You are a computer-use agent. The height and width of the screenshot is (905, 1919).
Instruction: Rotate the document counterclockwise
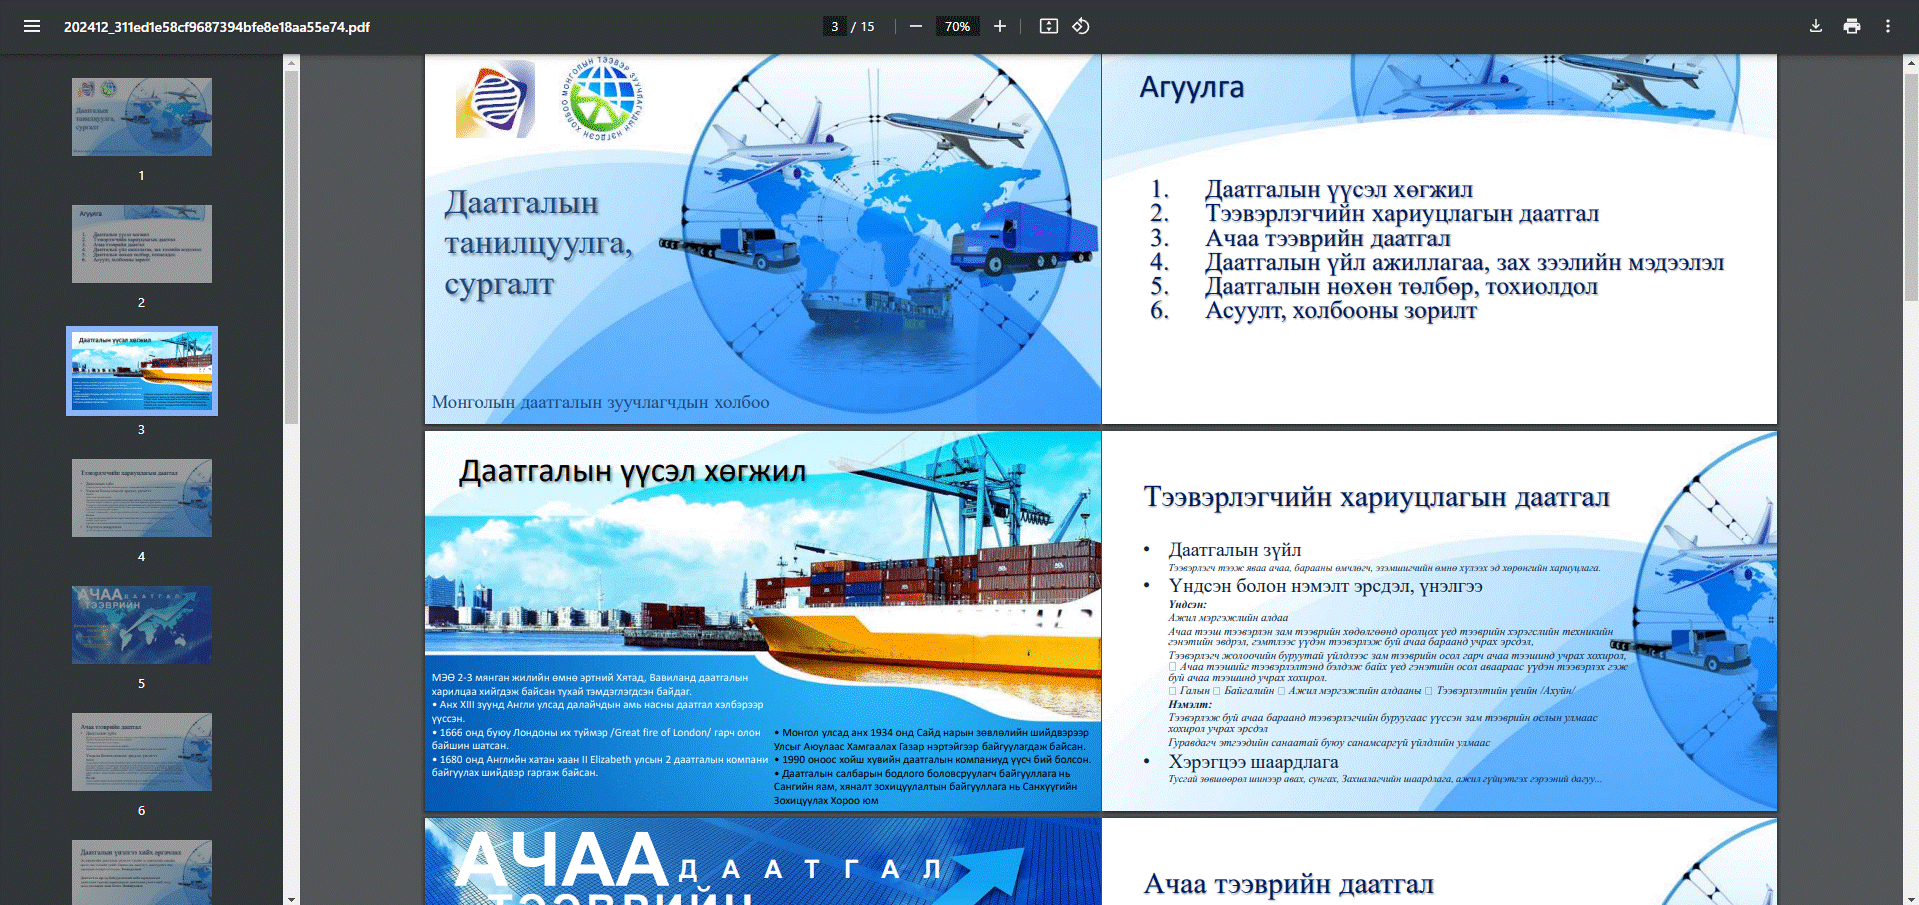coord(1081,26)
